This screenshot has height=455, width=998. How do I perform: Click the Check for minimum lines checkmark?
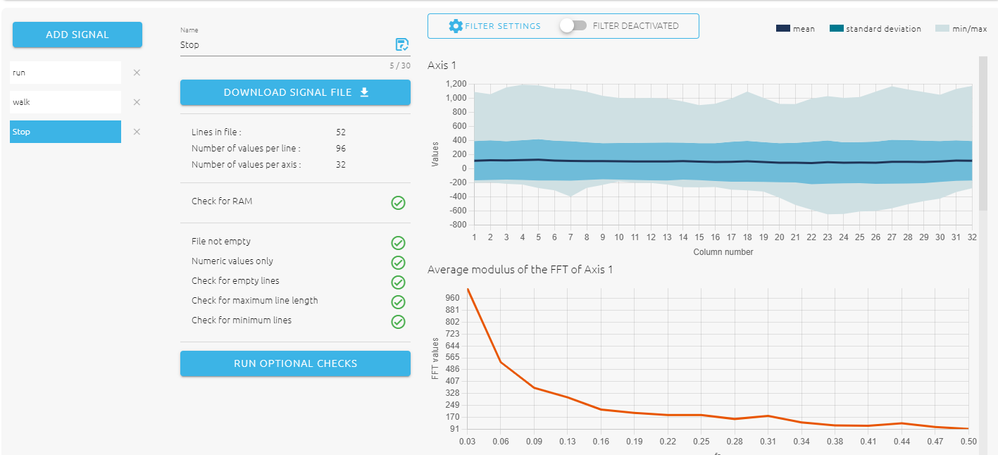click(x=398, y=321)
